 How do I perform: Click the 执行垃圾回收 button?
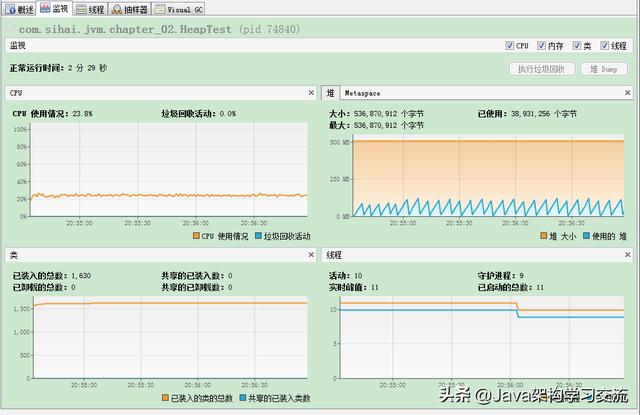[542, 69]
